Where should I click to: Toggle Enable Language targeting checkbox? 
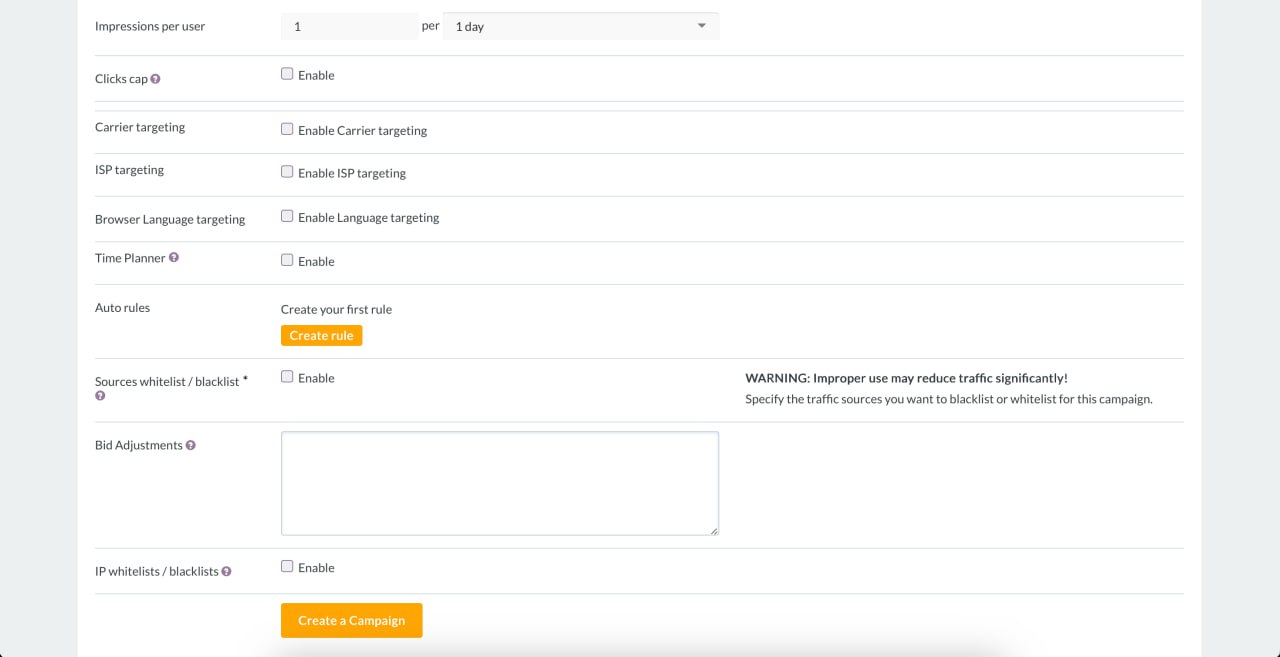tap(287, 216)
